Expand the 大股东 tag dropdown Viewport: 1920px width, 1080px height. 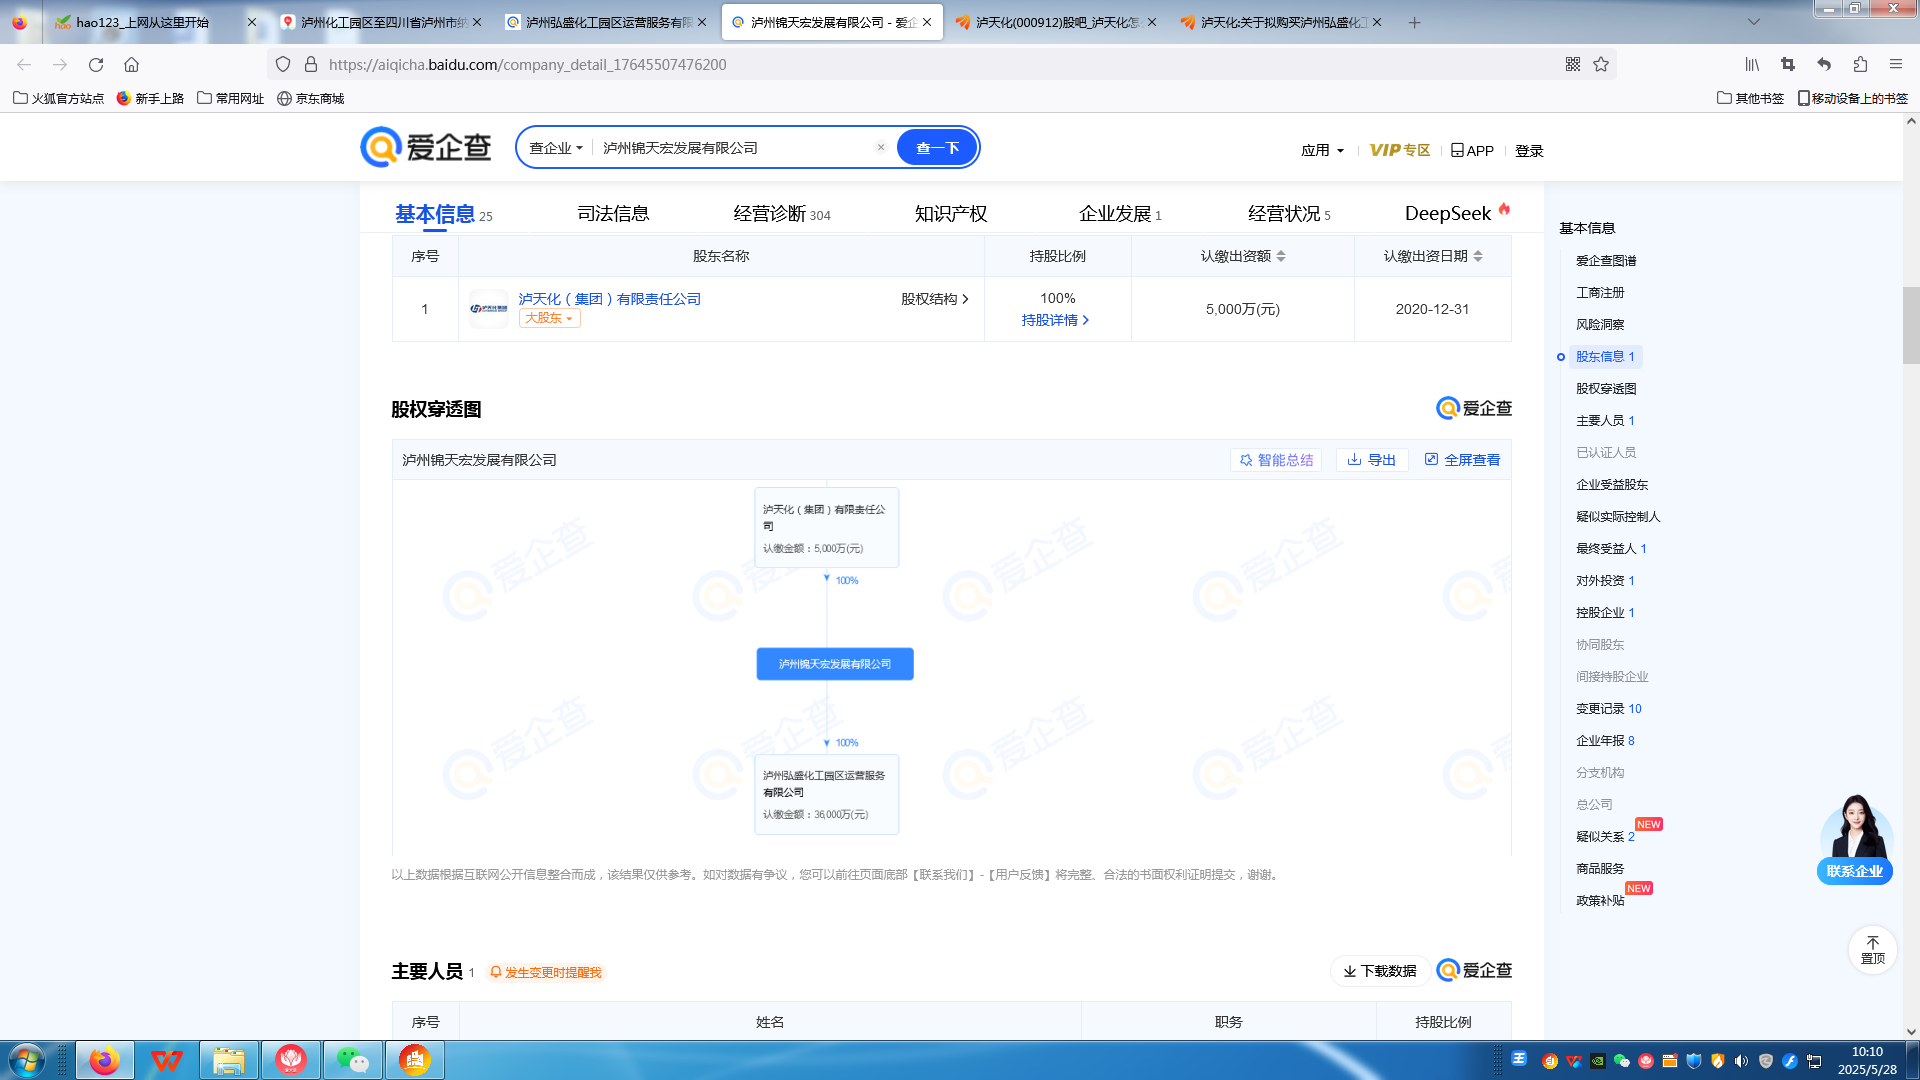coord(549,318)
